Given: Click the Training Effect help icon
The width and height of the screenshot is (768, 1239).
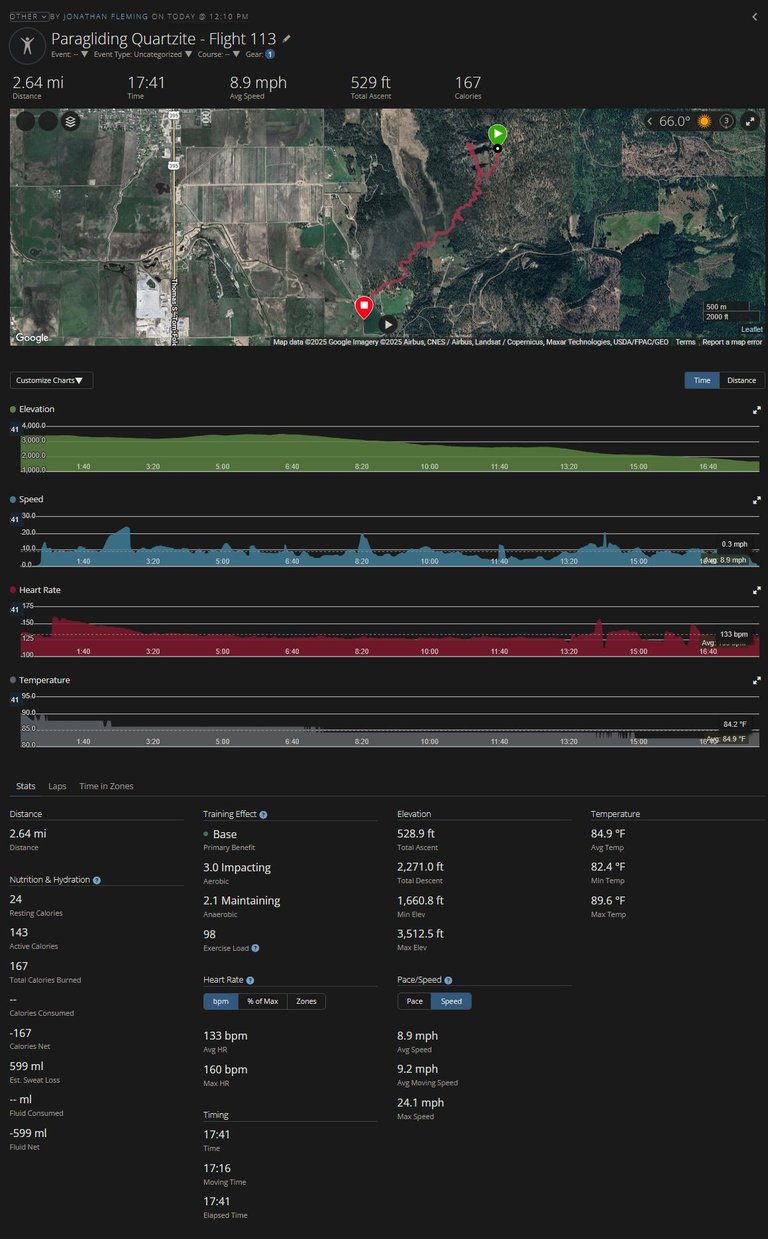Looking at the screenshot, I should 263,815.
